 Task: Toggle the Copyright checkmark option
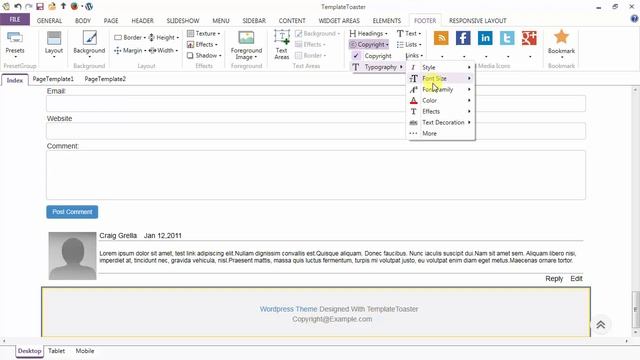[356, 56]
